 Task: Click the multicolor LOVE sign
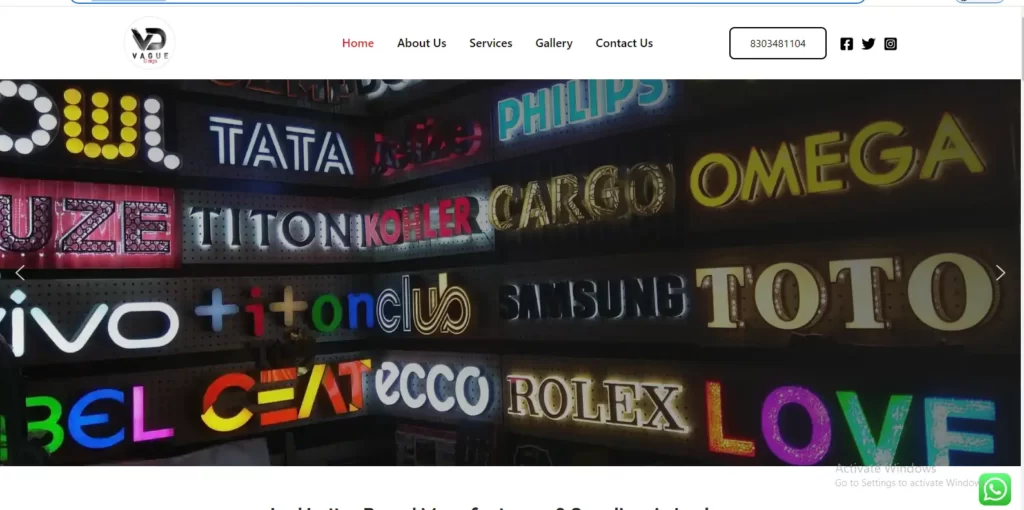pyautogui.click(x=850, y=420)
